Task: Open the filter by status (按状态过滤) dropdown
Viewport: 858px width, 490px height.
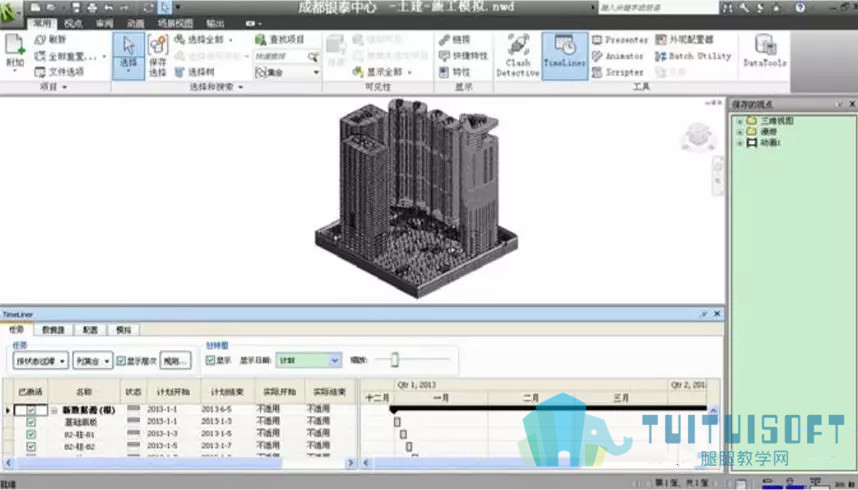Action: coord(40,361)
